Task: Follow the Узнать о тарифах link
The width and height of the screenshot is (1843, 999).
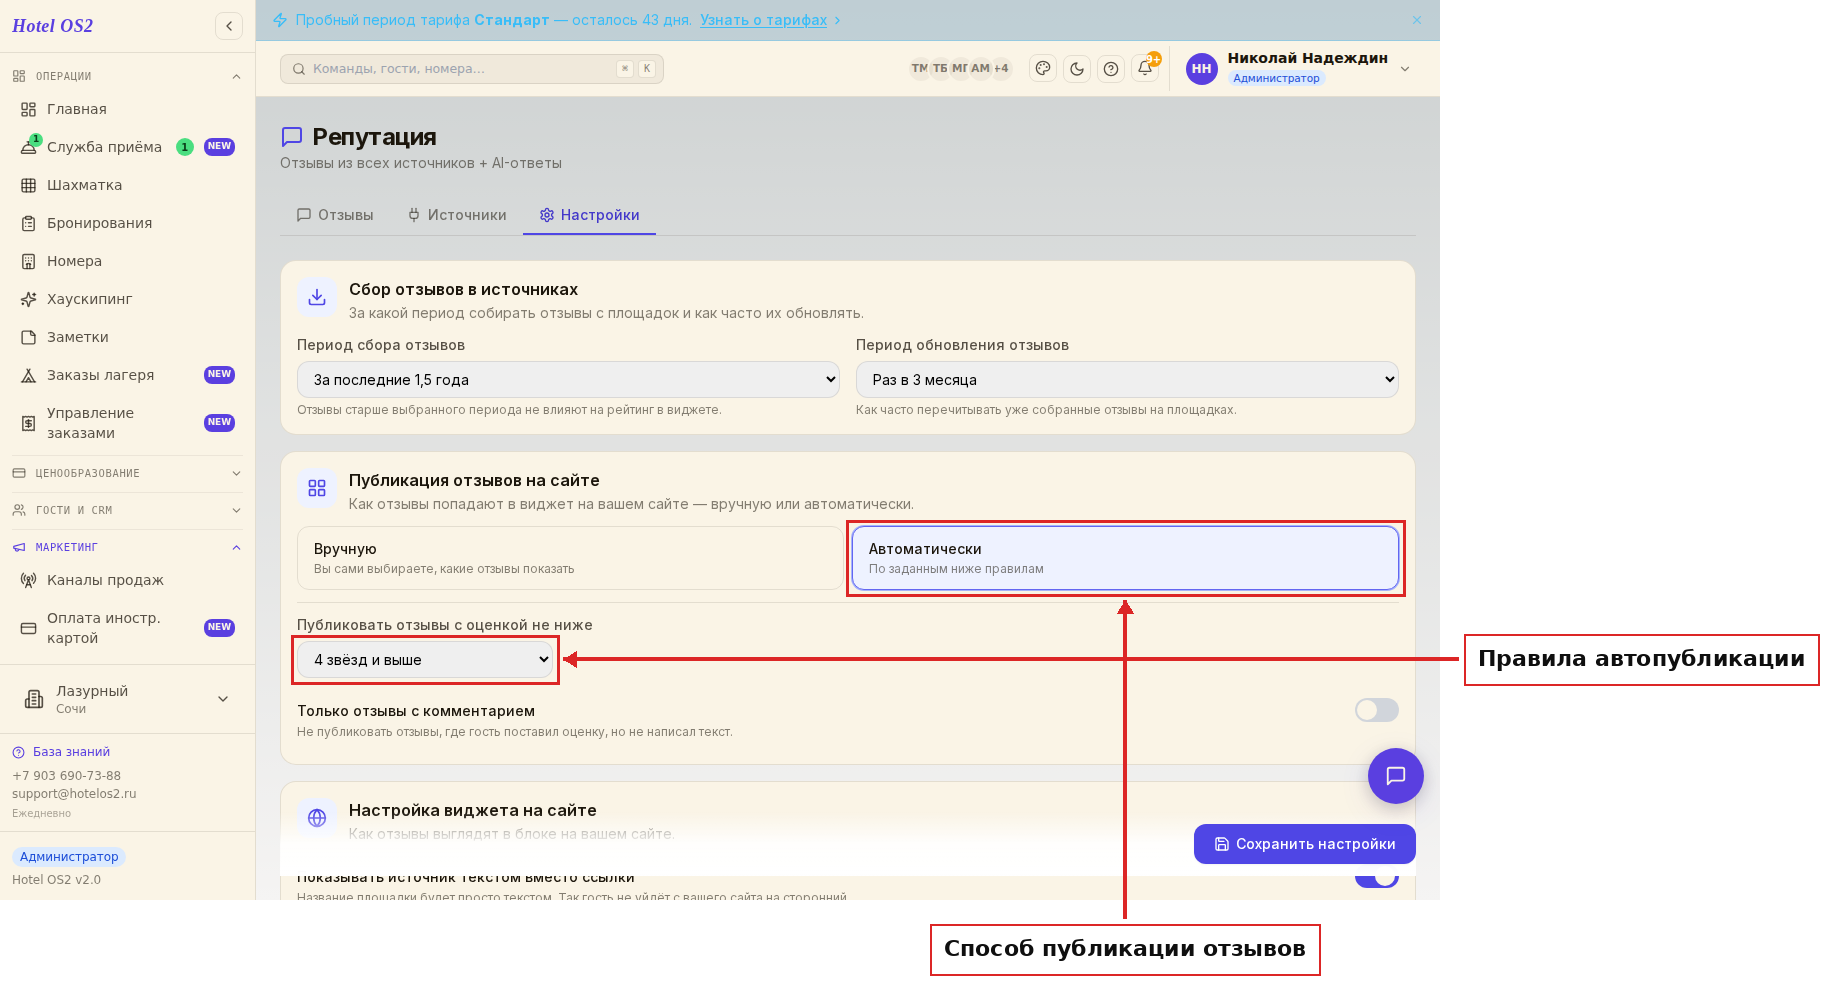Action: point(763,20)
